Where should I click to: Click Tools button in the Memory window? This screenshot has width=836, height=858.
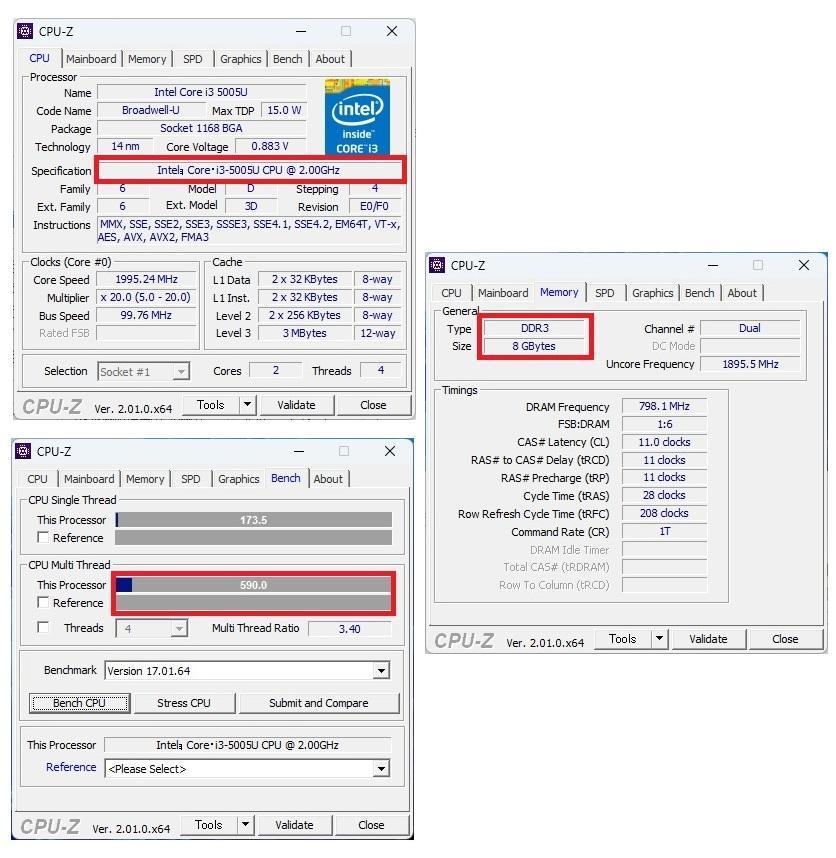623,639
